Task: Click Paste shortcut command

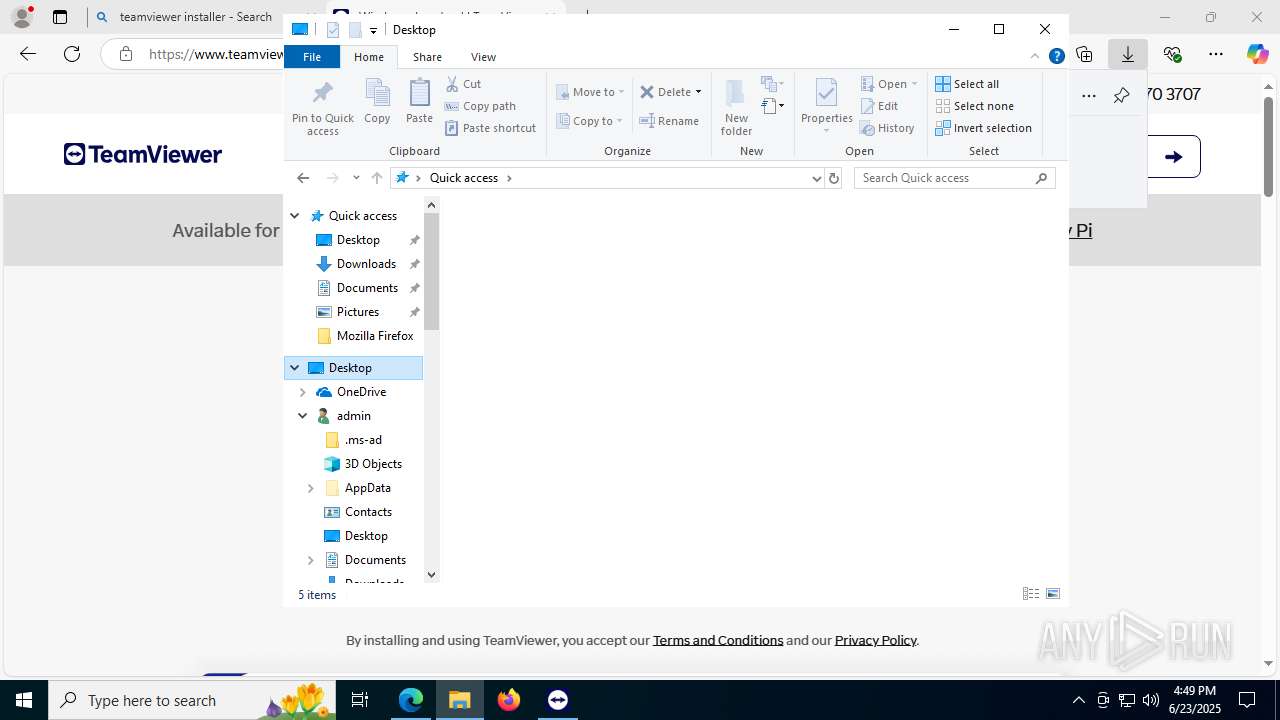Action: (x=490, y=128)
